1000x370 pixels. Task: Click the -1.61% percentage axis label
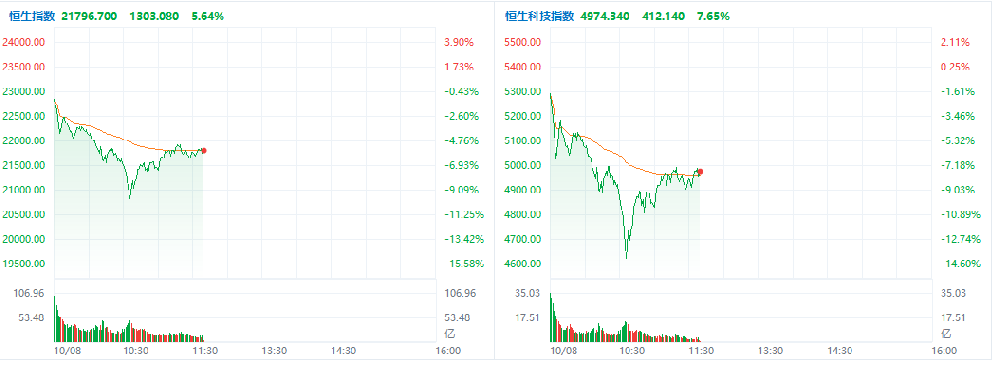click(957, 91)
